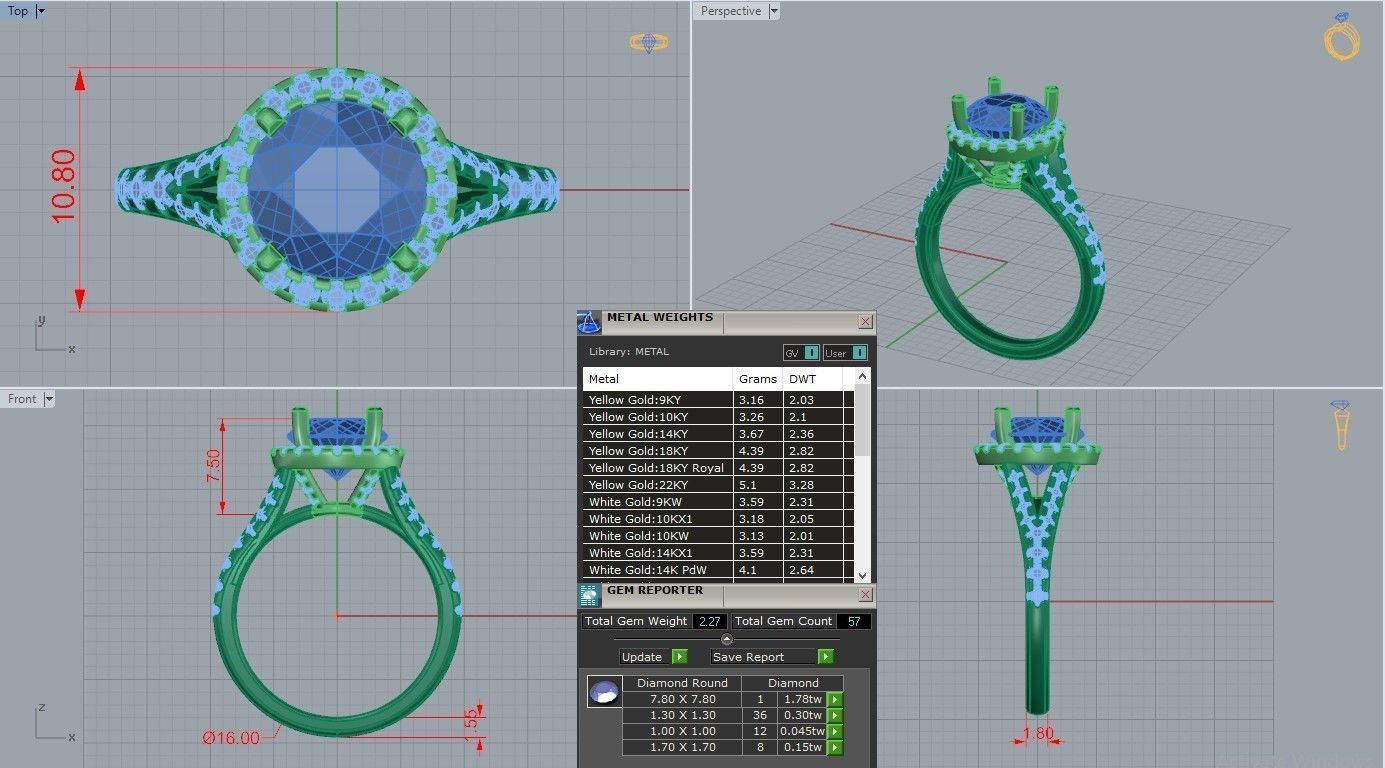
Task: Select the Yellow Gold:22KY row
Action: pyautogui.click(x=718, y=485)
